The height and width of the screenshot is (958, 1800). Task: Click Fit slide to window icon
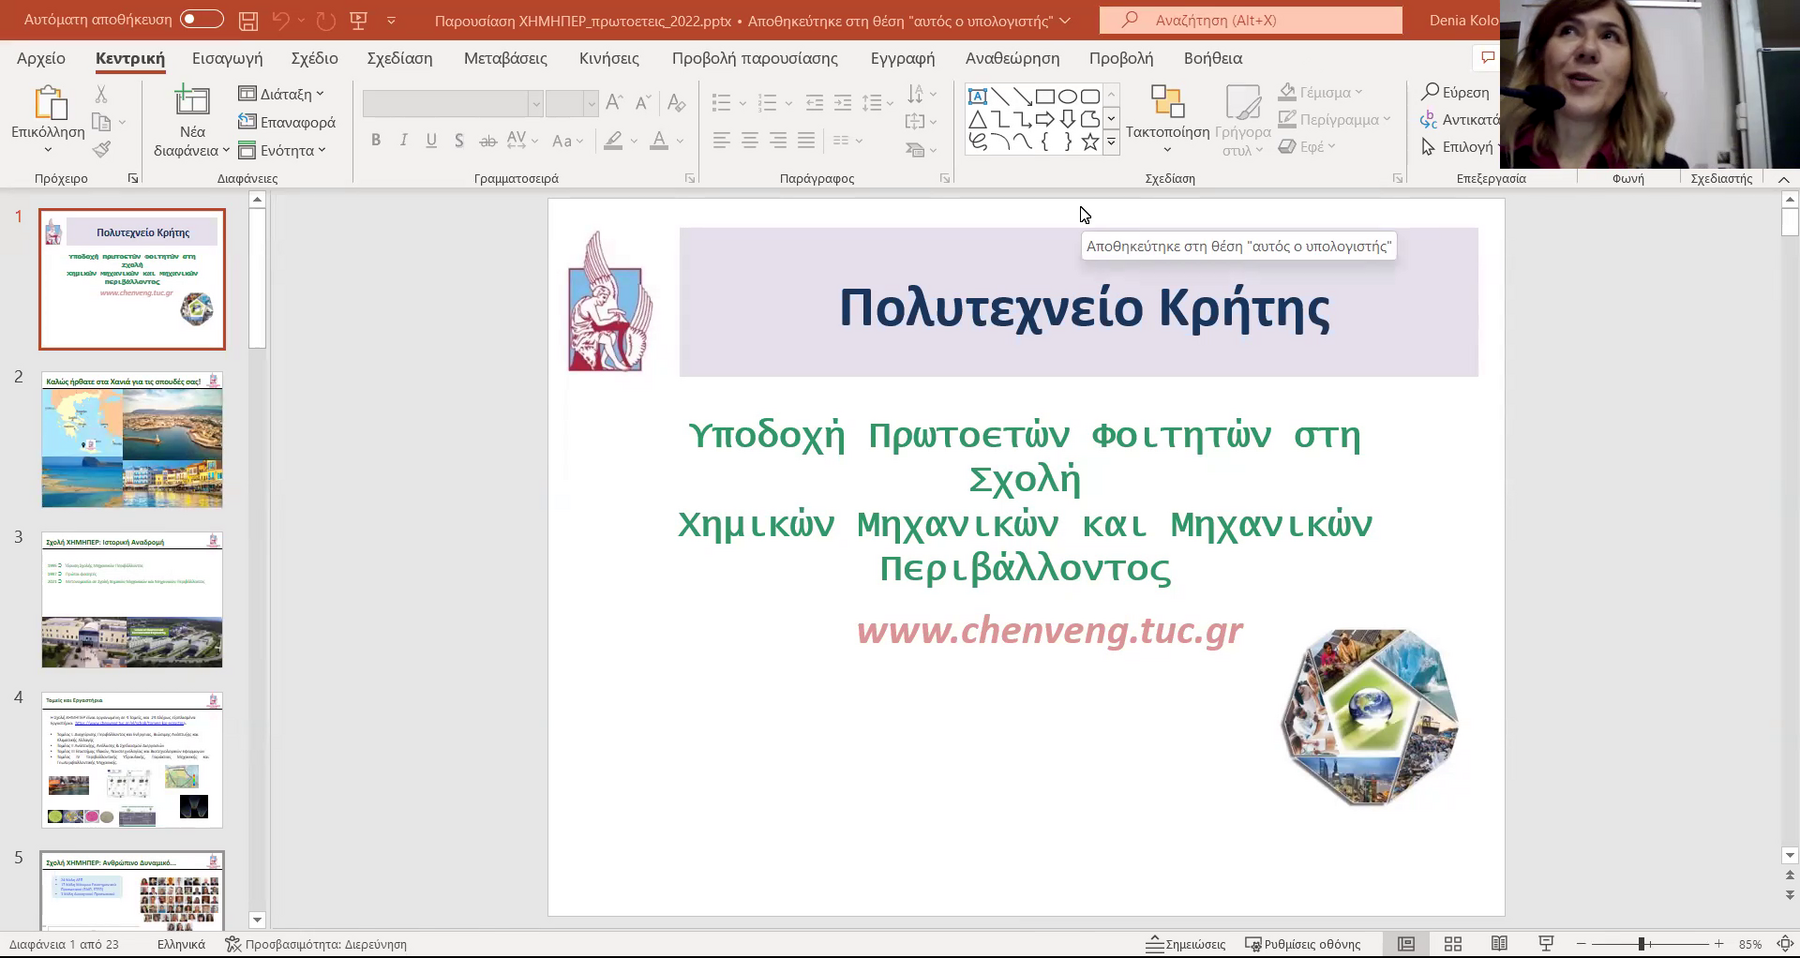pos(1785,944)
